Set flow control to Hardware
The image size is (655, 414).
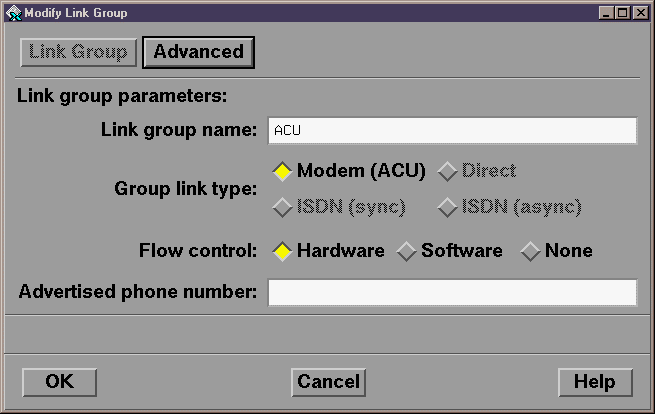pyautogui.click(x=328, y=251)
